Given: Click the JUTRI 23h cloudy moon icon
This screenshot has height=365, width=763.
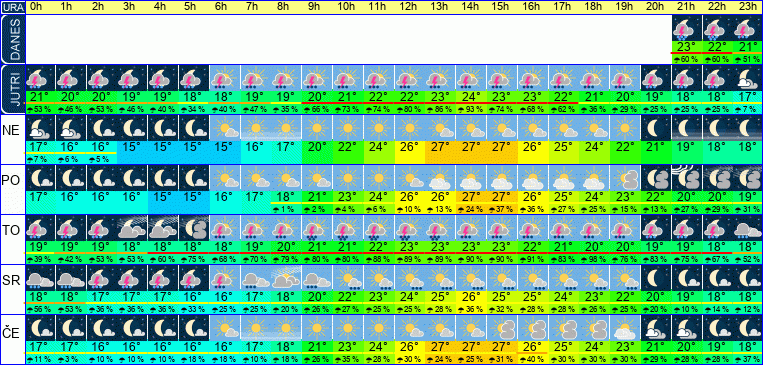Looking at the screenshot, I should 747,77.
